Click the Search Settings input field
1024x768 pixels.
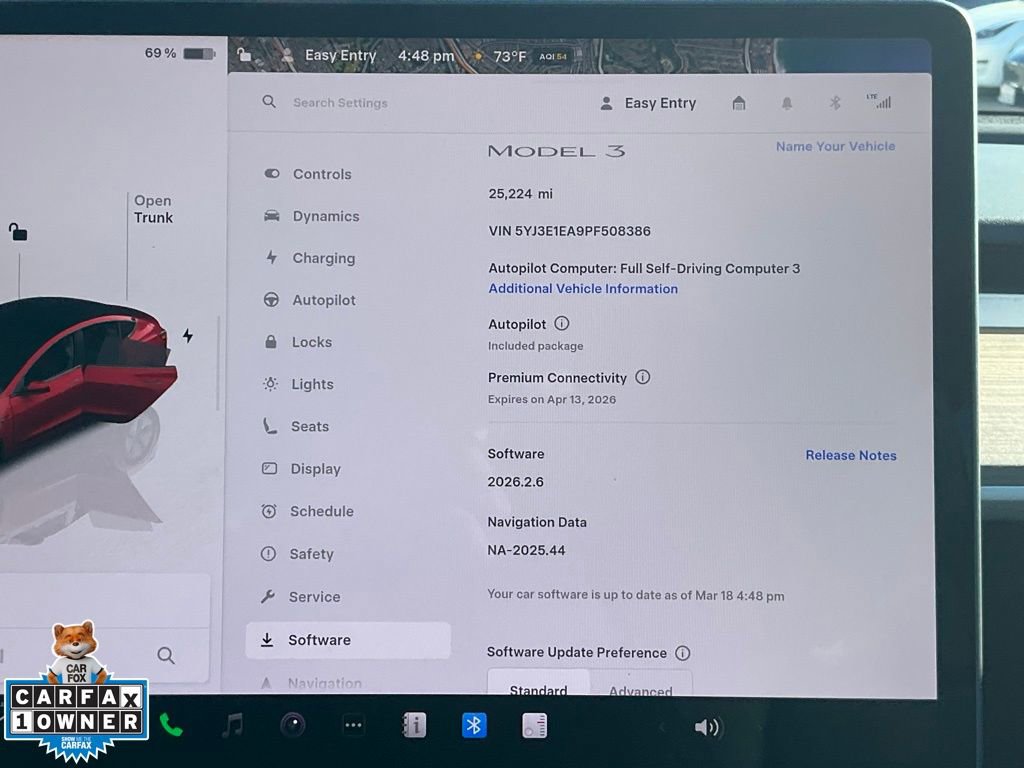340,102
